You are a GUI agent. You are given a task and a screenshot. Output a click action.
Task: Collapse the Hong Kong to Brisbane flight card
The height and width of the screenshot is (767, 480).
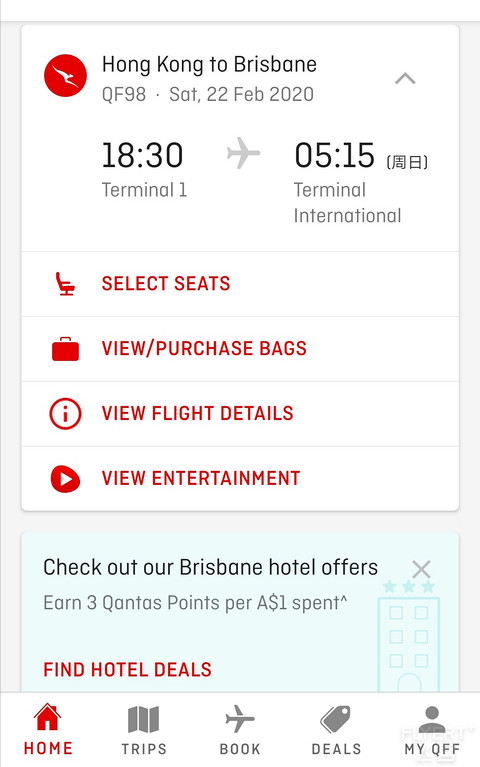[x=405, y=78]
